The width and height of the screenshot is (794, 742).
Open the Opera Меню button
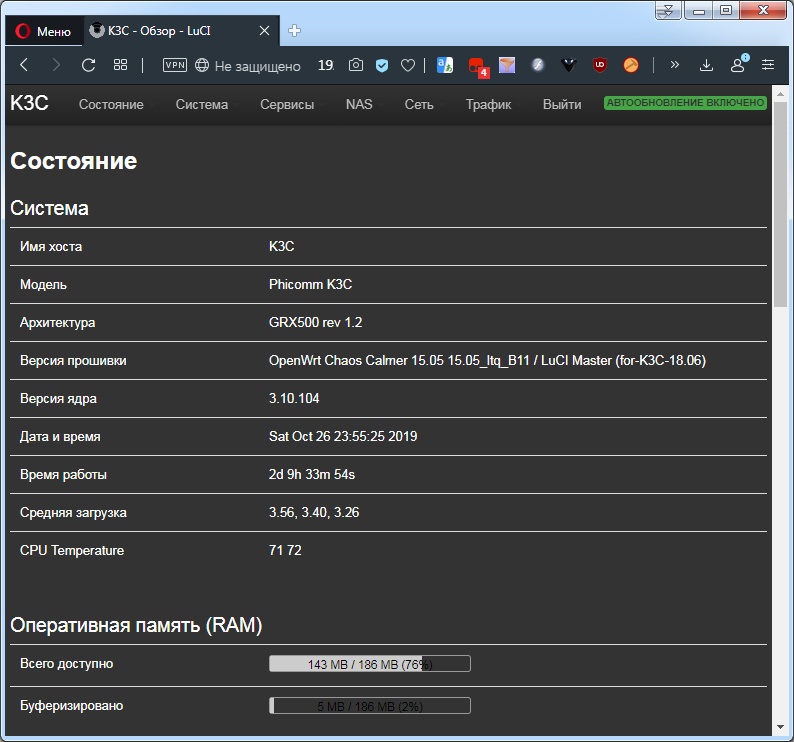(x=43, y=31)
